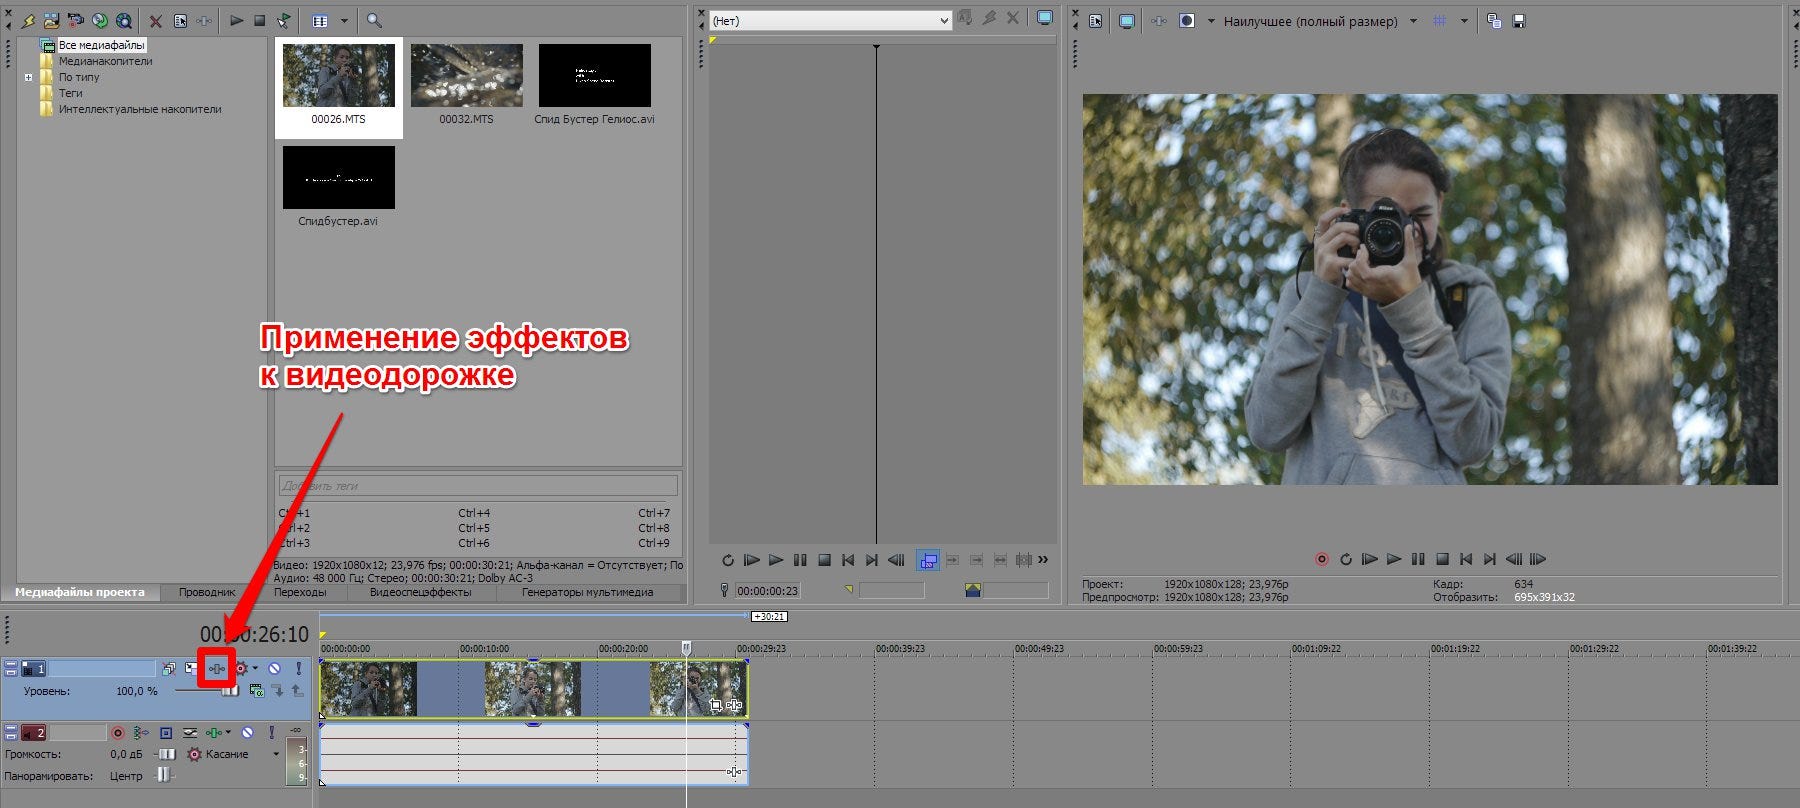Click the red X remove media icon
The height and width of the screenshot is (808, 1800).
(x=156, y=20)
